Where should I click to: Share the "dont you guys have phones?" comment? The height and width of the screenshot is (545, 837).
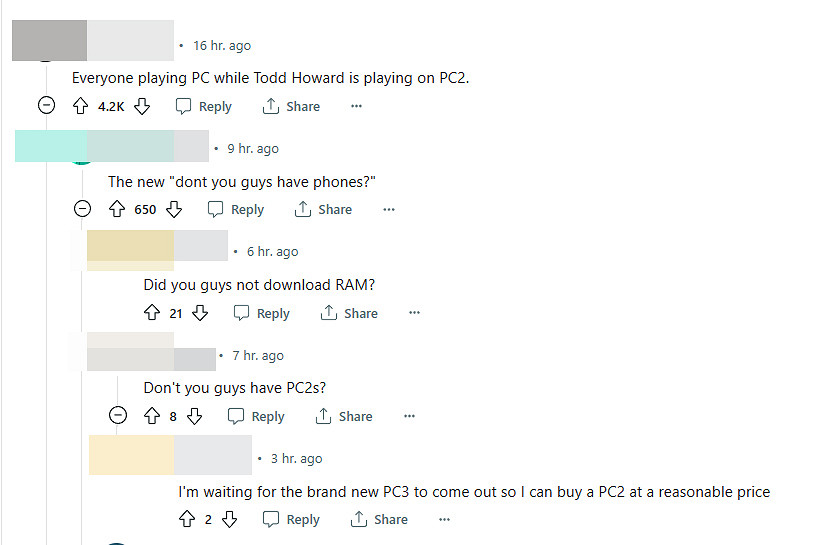point(323,209)
